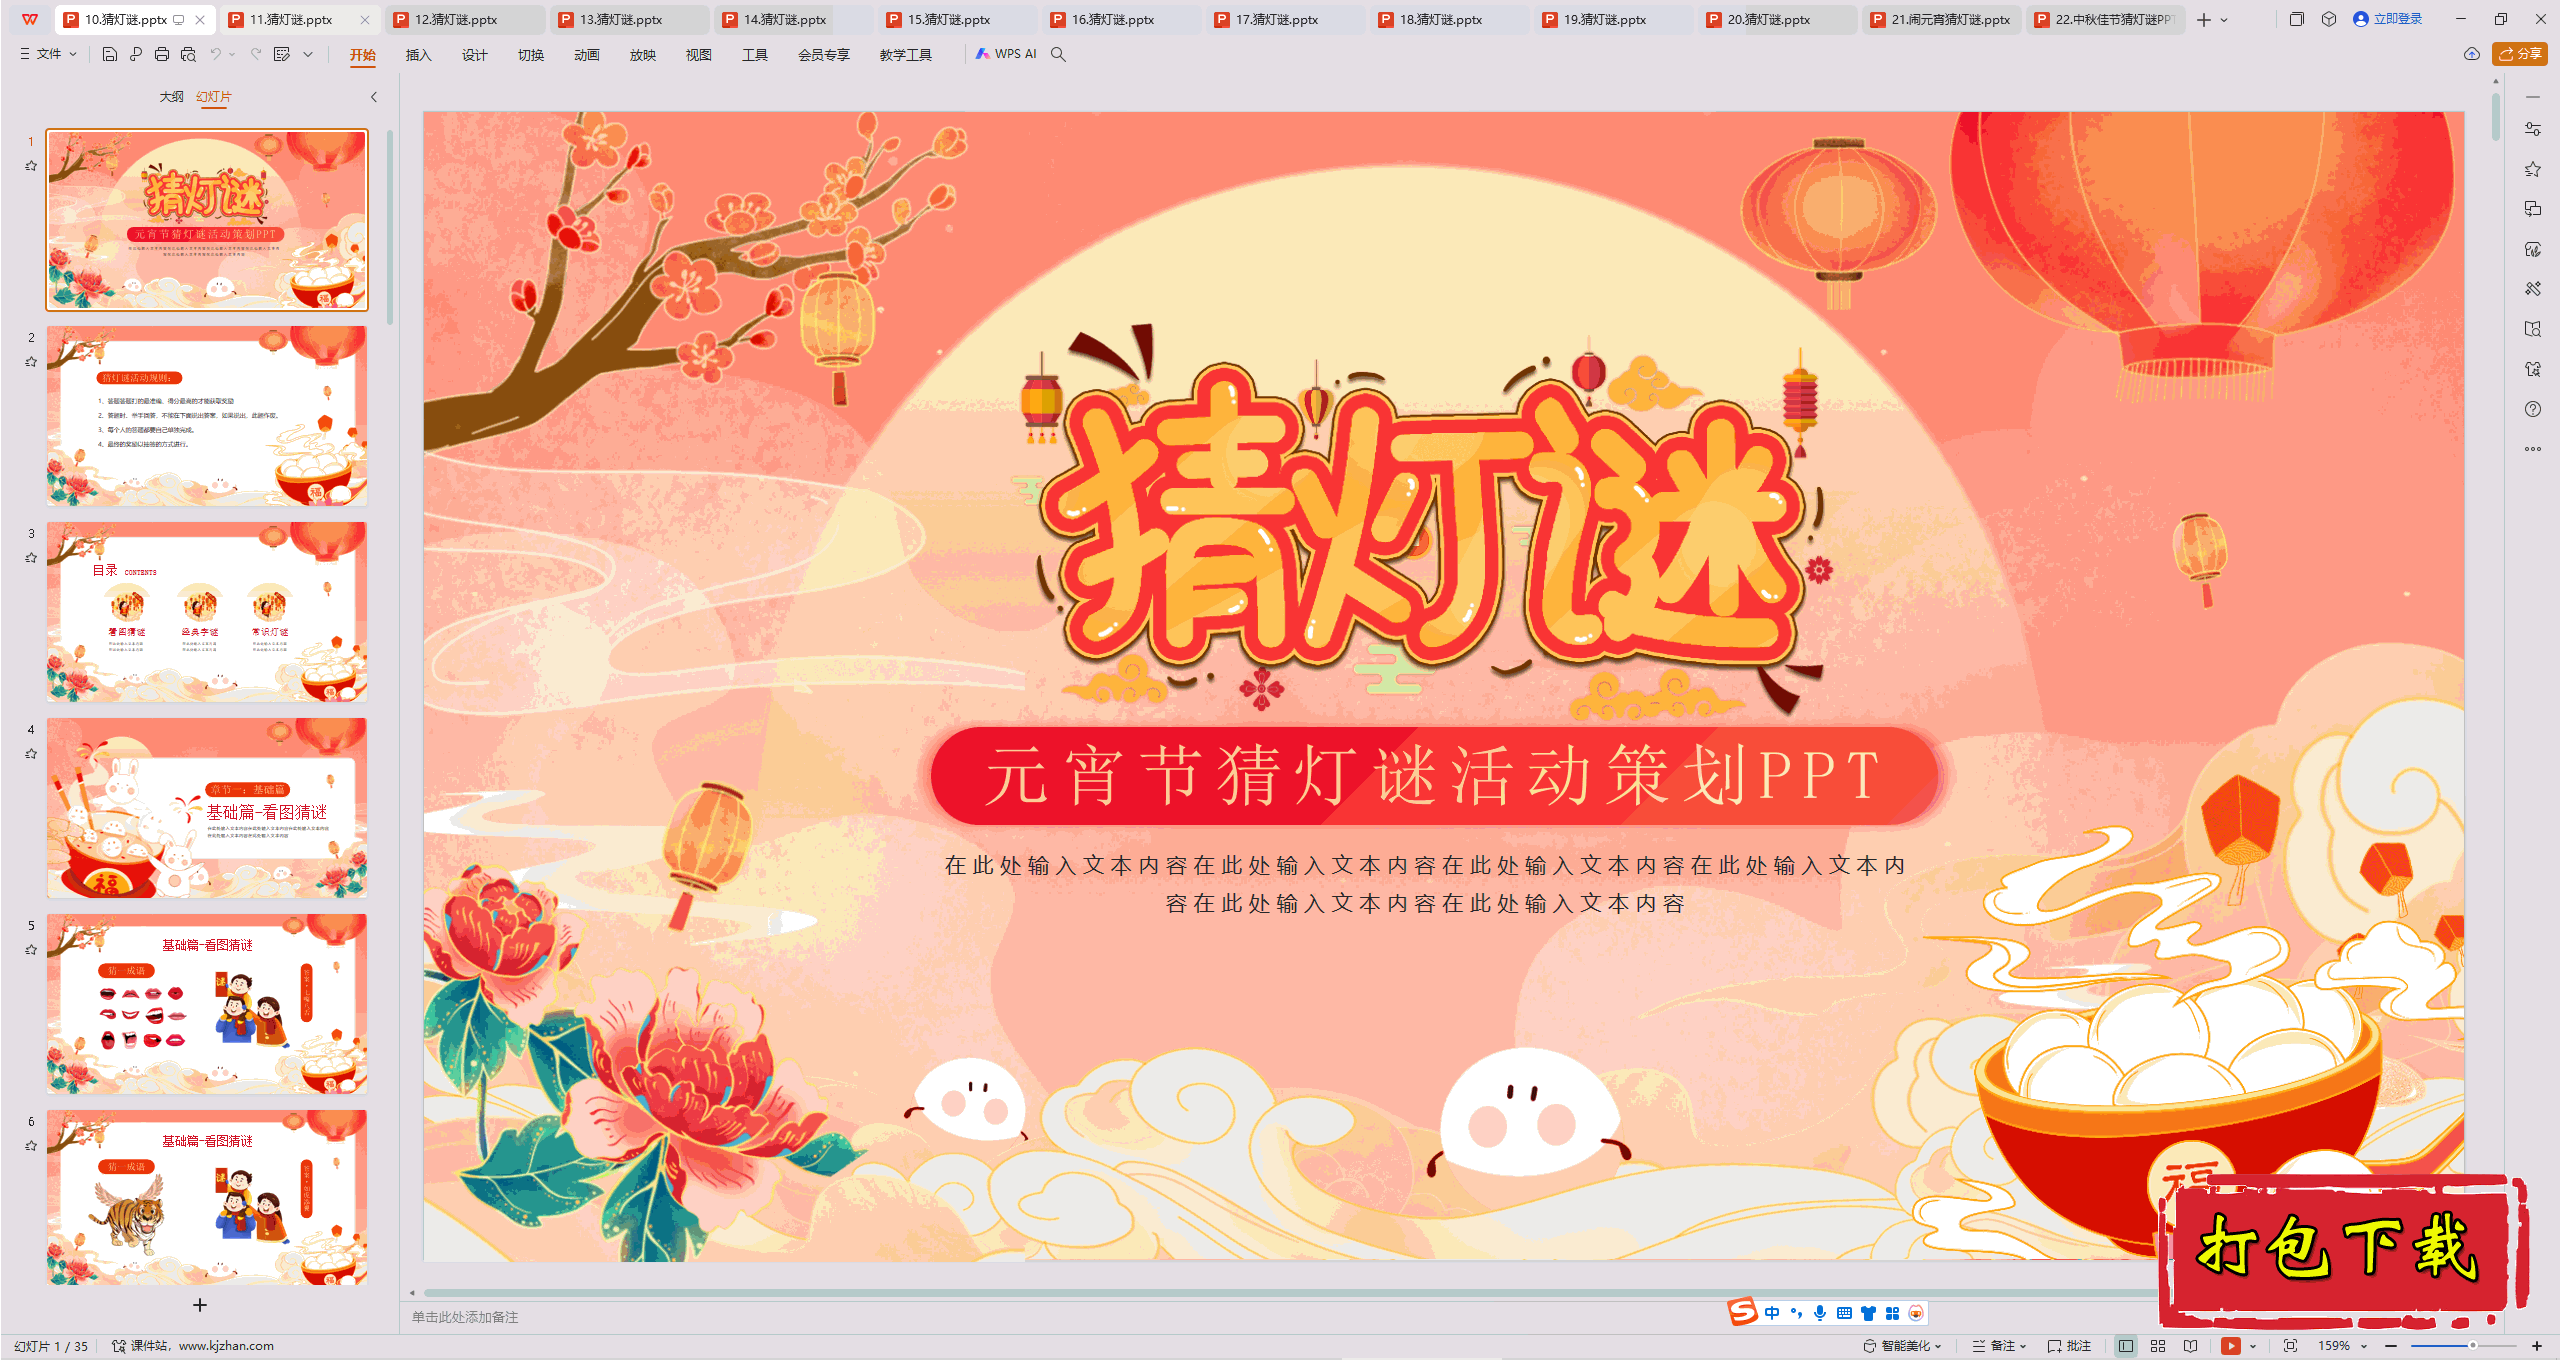Switch to slide sorter view icon

pyautogui.click(x=2158, y=1346)
